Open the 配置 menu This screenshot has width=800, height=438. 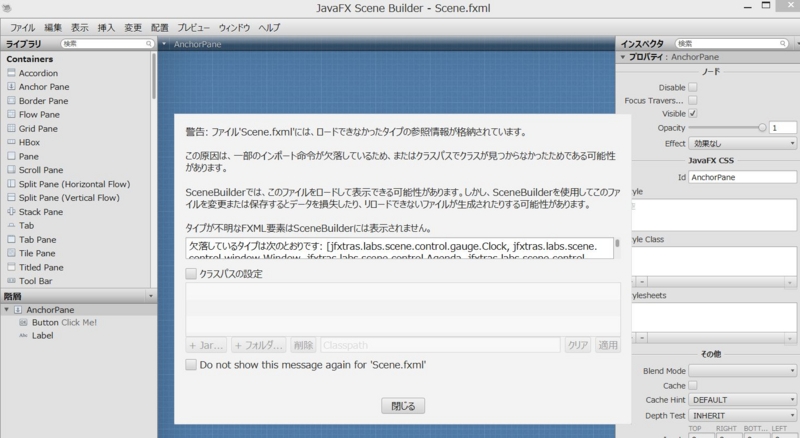tap(160, 28)
